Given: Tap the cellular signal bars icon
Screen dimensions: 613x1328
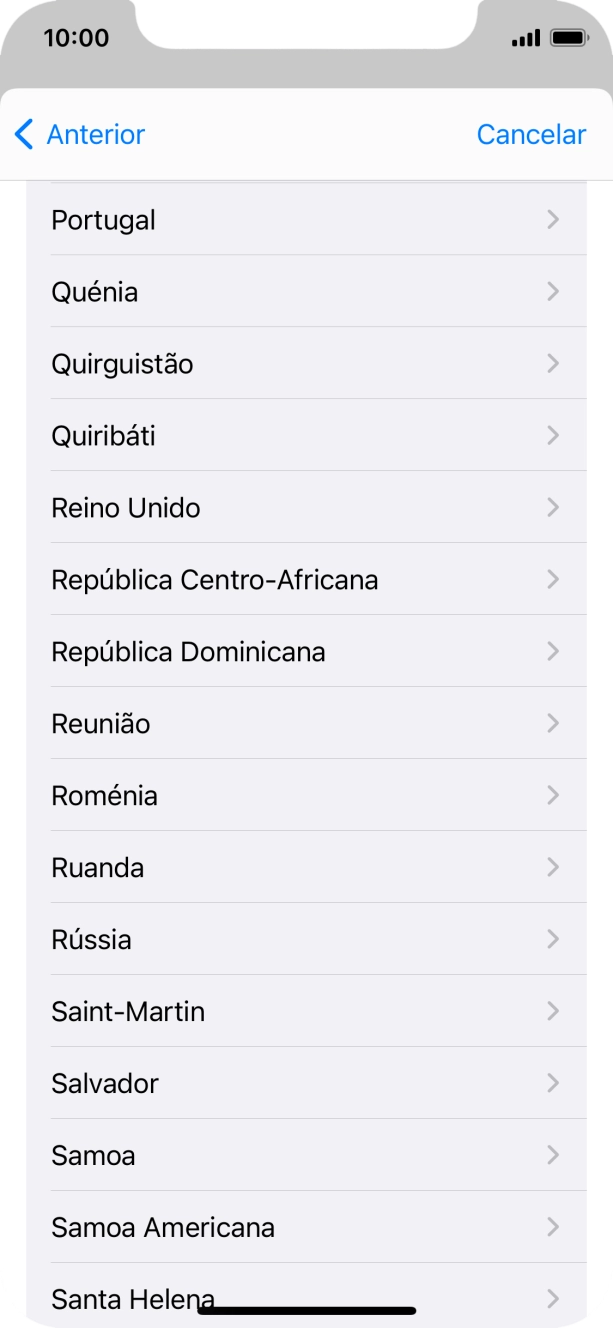Looking at the screenshot, I should tap(525, 39).
